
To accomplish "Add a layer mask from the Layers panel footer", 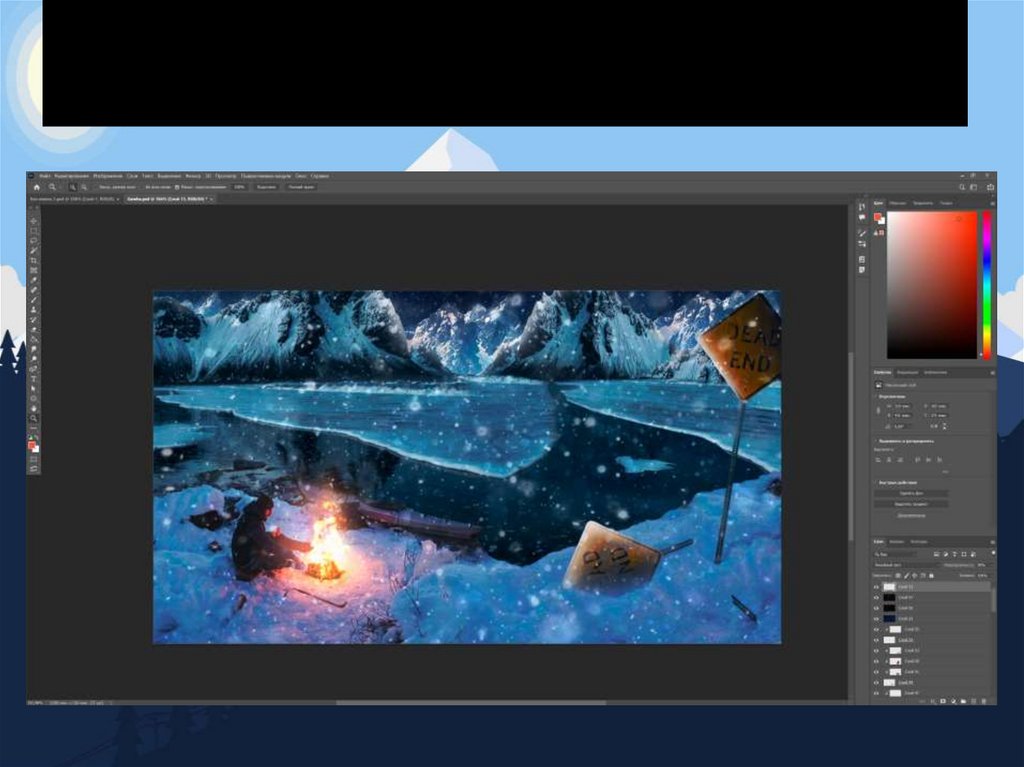I will click(943, 701).
